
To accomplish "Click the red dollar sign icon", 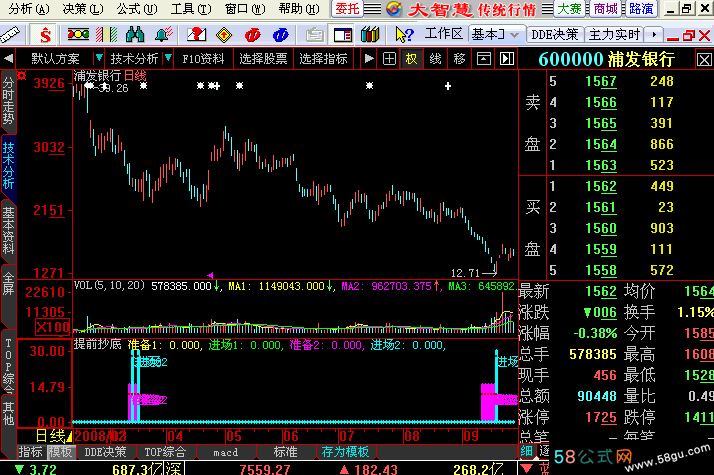I will [x=45, y=35].
